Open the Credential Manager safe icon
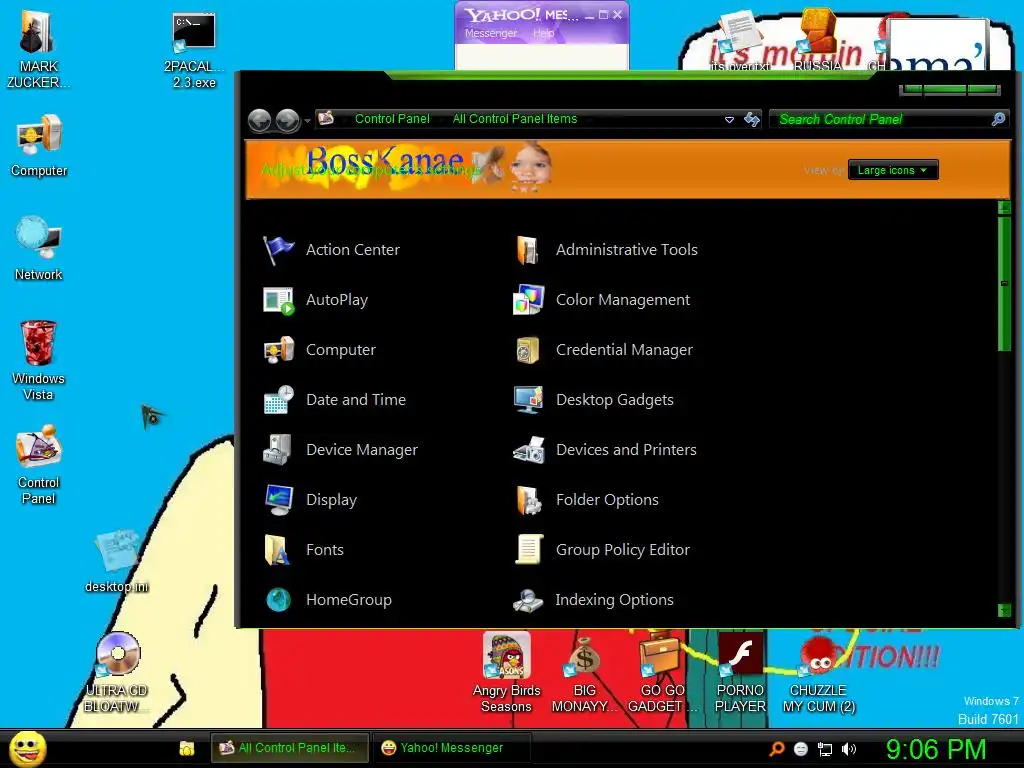 pyautogui.click(x=528, y=350)
